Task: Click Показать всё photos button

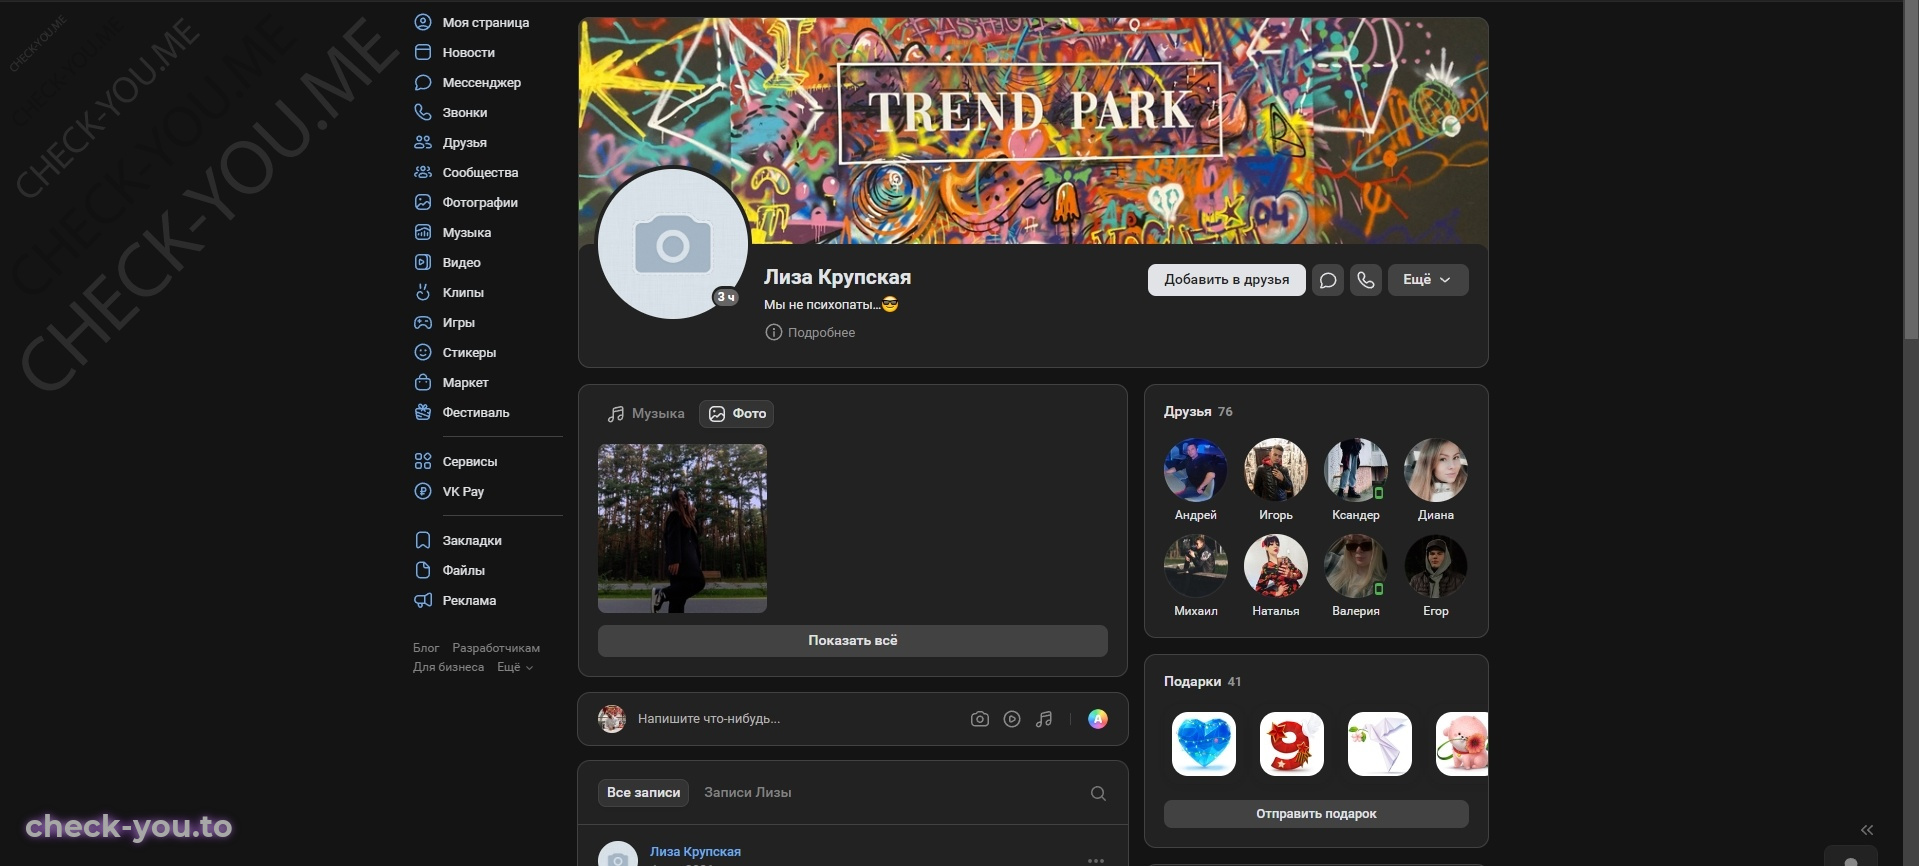Action: 853,641
